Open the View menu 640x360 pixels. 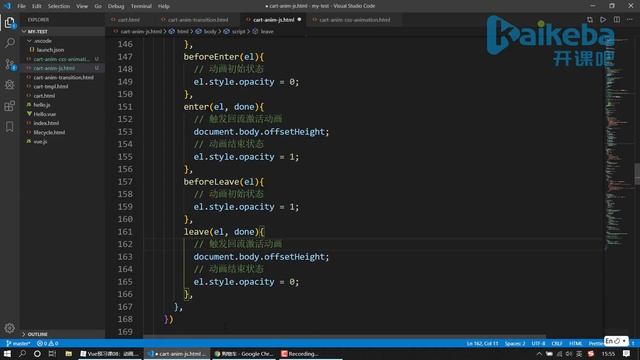click(x=82, y=6)
